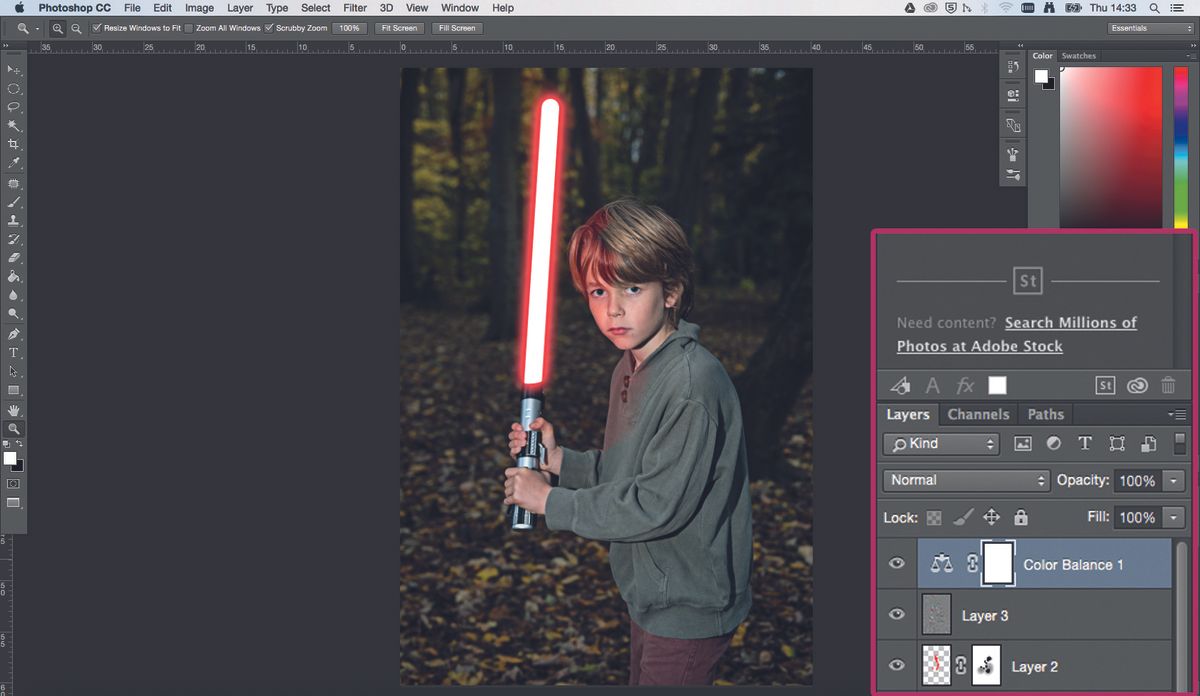1200x696 pixels.
Task: Switch to the Channels tab
Action: tap(978, 414)
